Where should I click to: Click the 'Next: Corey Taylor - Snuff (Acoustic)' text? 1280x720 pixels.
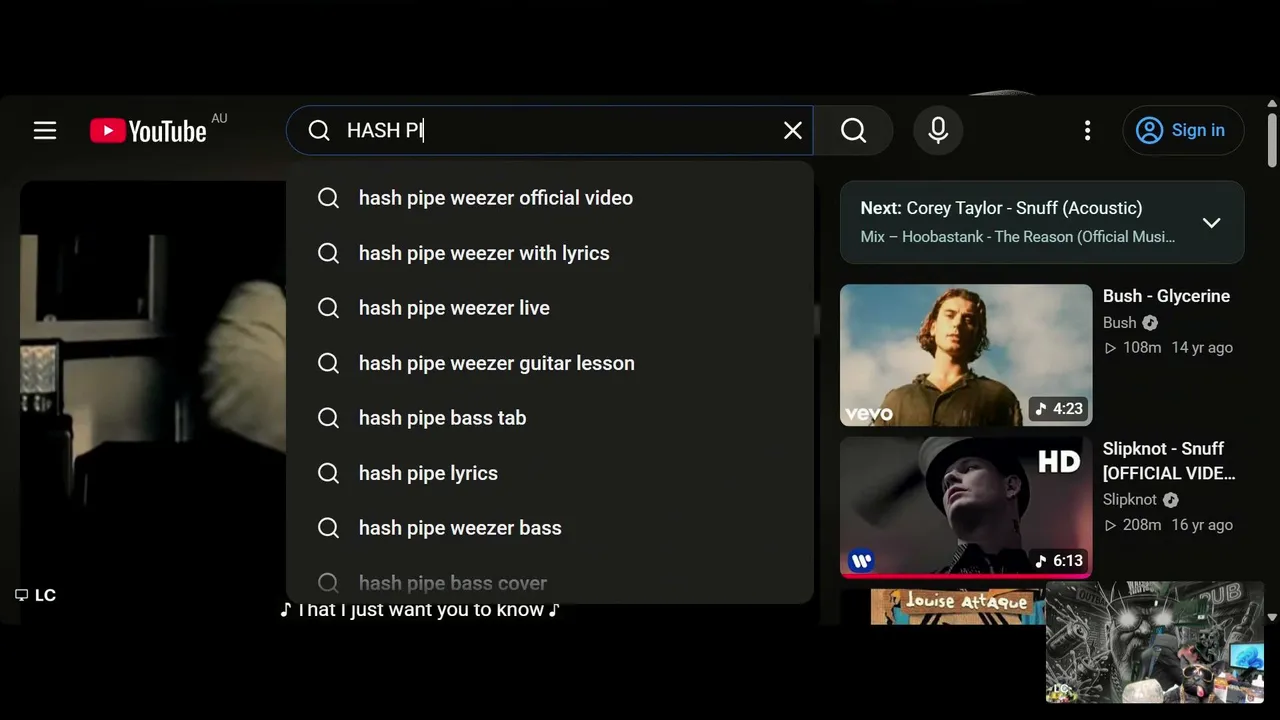(x=1001, y=208)
